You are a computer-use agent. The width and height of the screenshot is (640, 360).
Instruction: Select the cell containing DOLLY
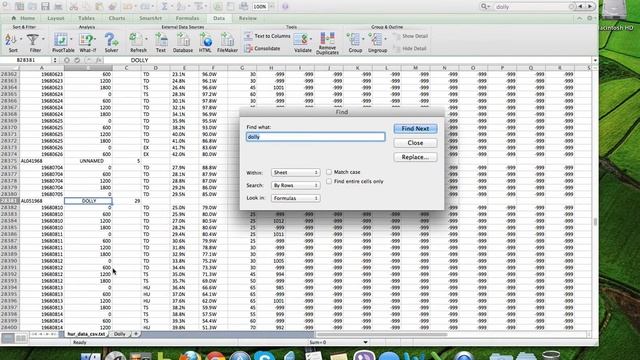click(88, 201)
